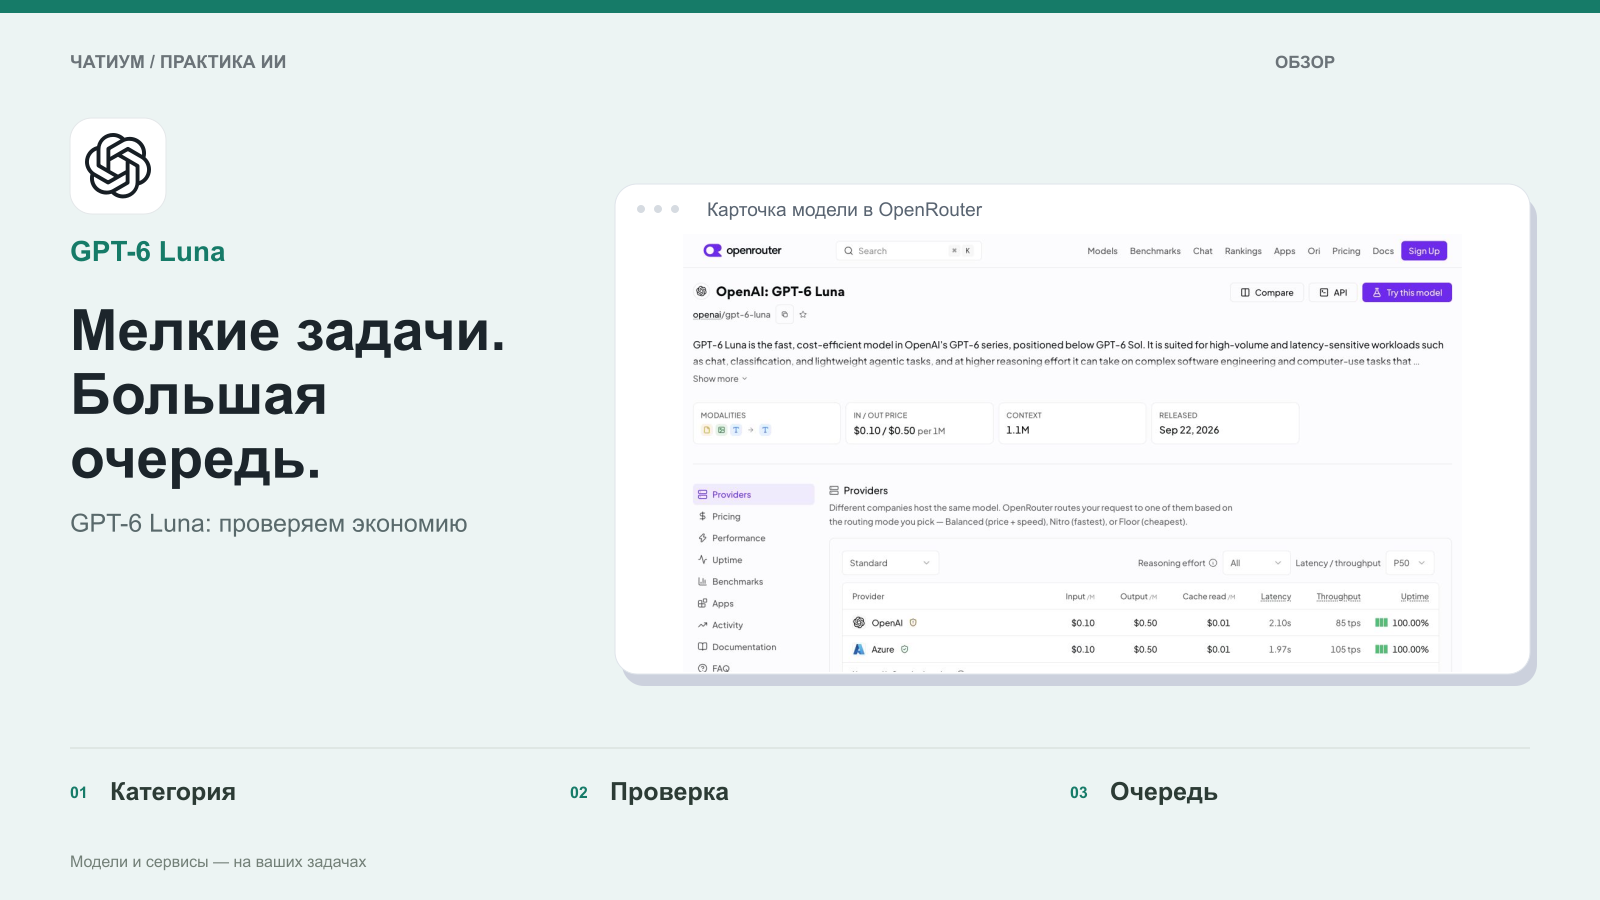Click the shield badge next to OpenAI provider

coord(913,623)
